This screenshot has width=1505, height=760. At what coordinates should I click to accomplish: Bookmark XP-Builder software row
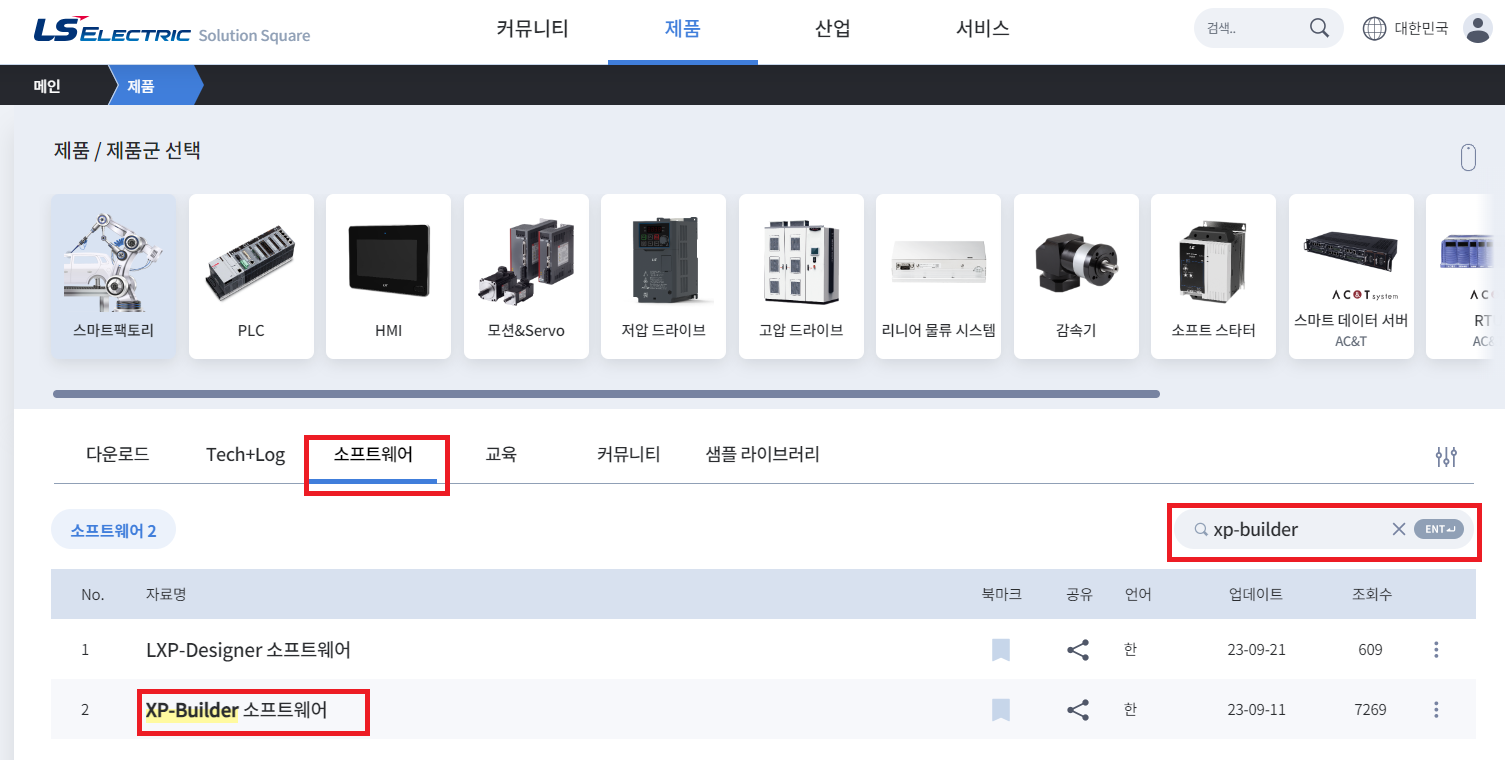point(1001,710)
